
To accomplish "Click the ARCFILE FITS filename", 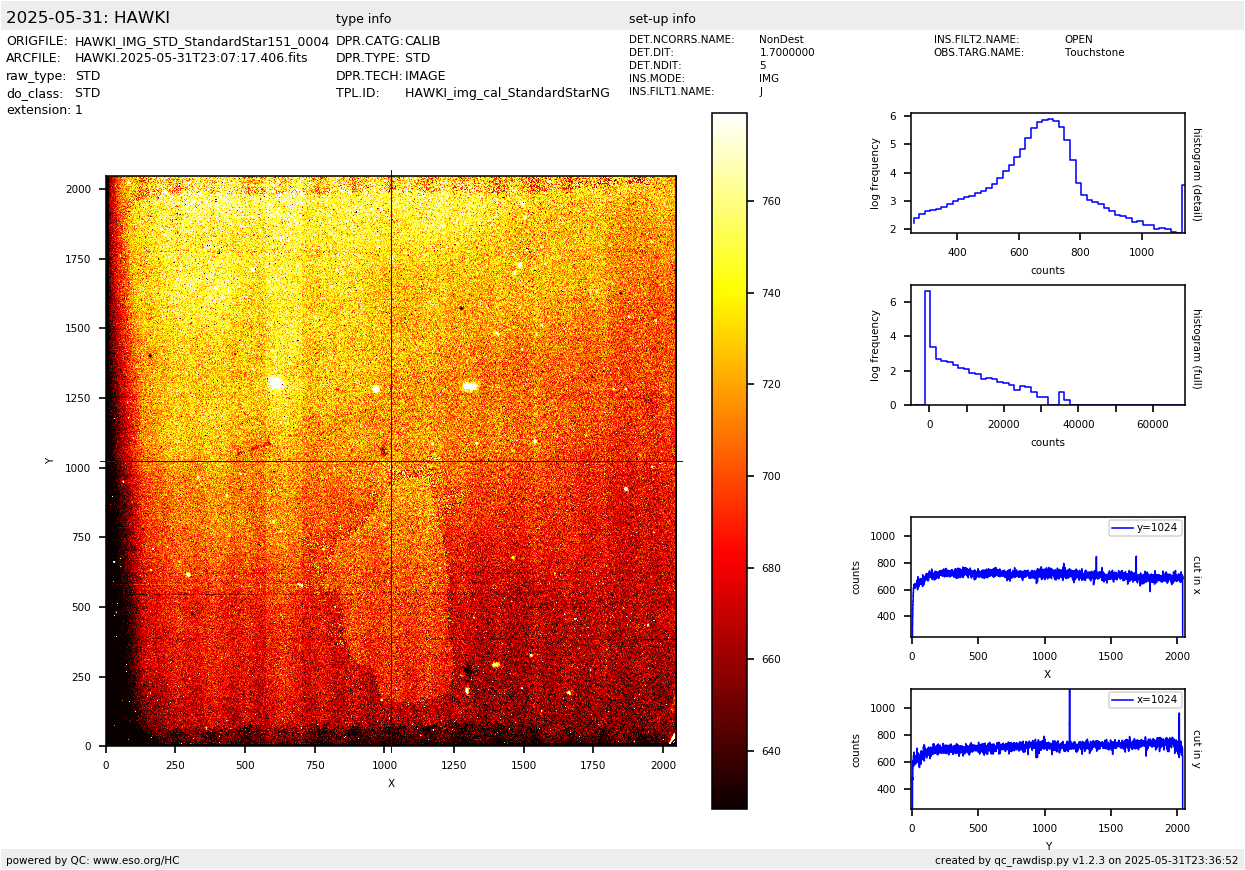I will 191,58.
